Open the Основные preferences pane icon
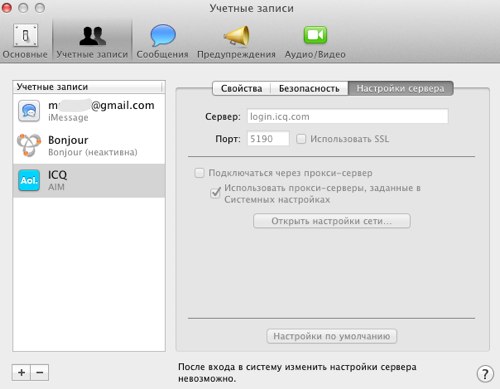Screen dimensions: 500x389 [x=25, y=36]
